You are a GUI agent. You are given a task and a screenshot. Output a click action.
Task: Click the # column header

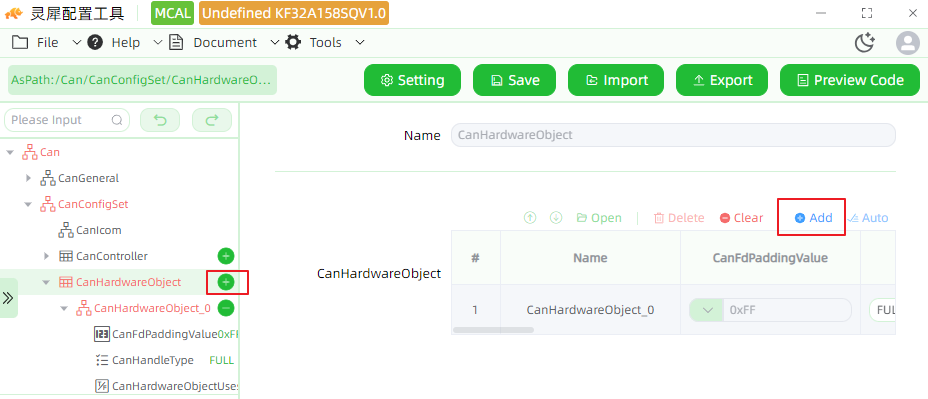click(x=475, y=258)
